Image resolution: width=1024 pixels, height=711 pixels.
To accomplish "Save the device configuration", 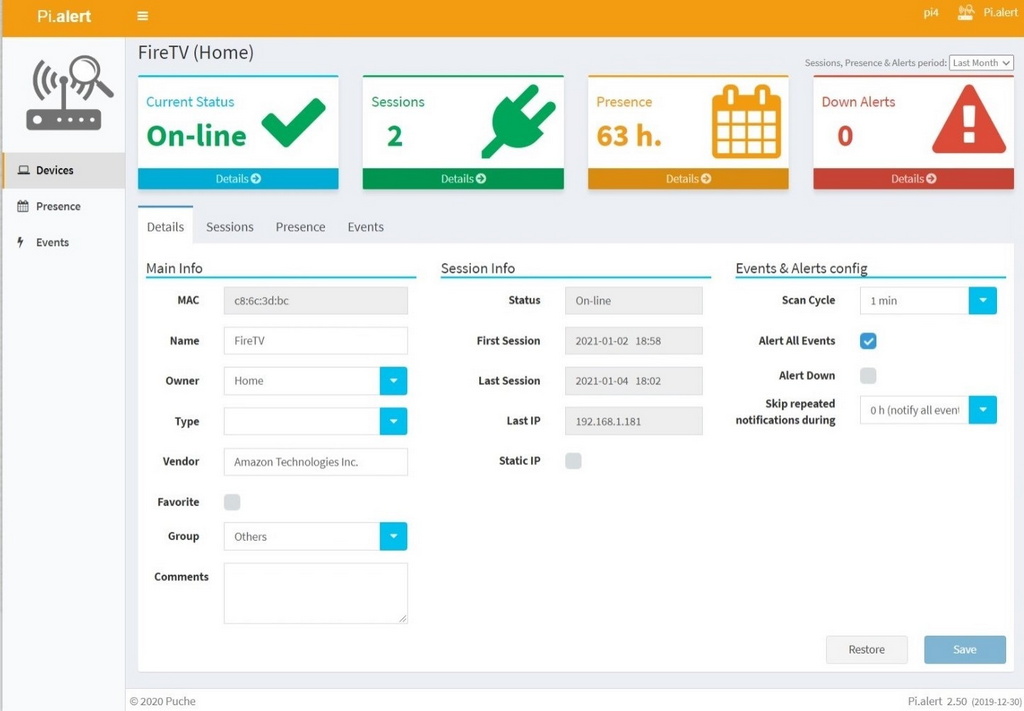I will tap(964, 649).
